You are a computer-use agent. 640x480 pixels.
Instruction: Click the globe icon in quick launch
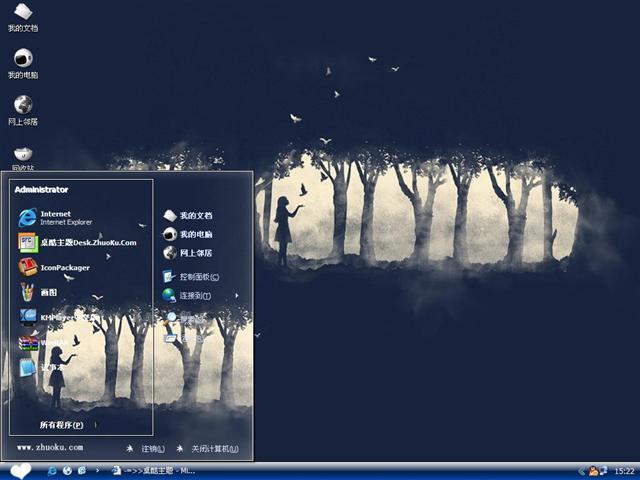point(67,471)
